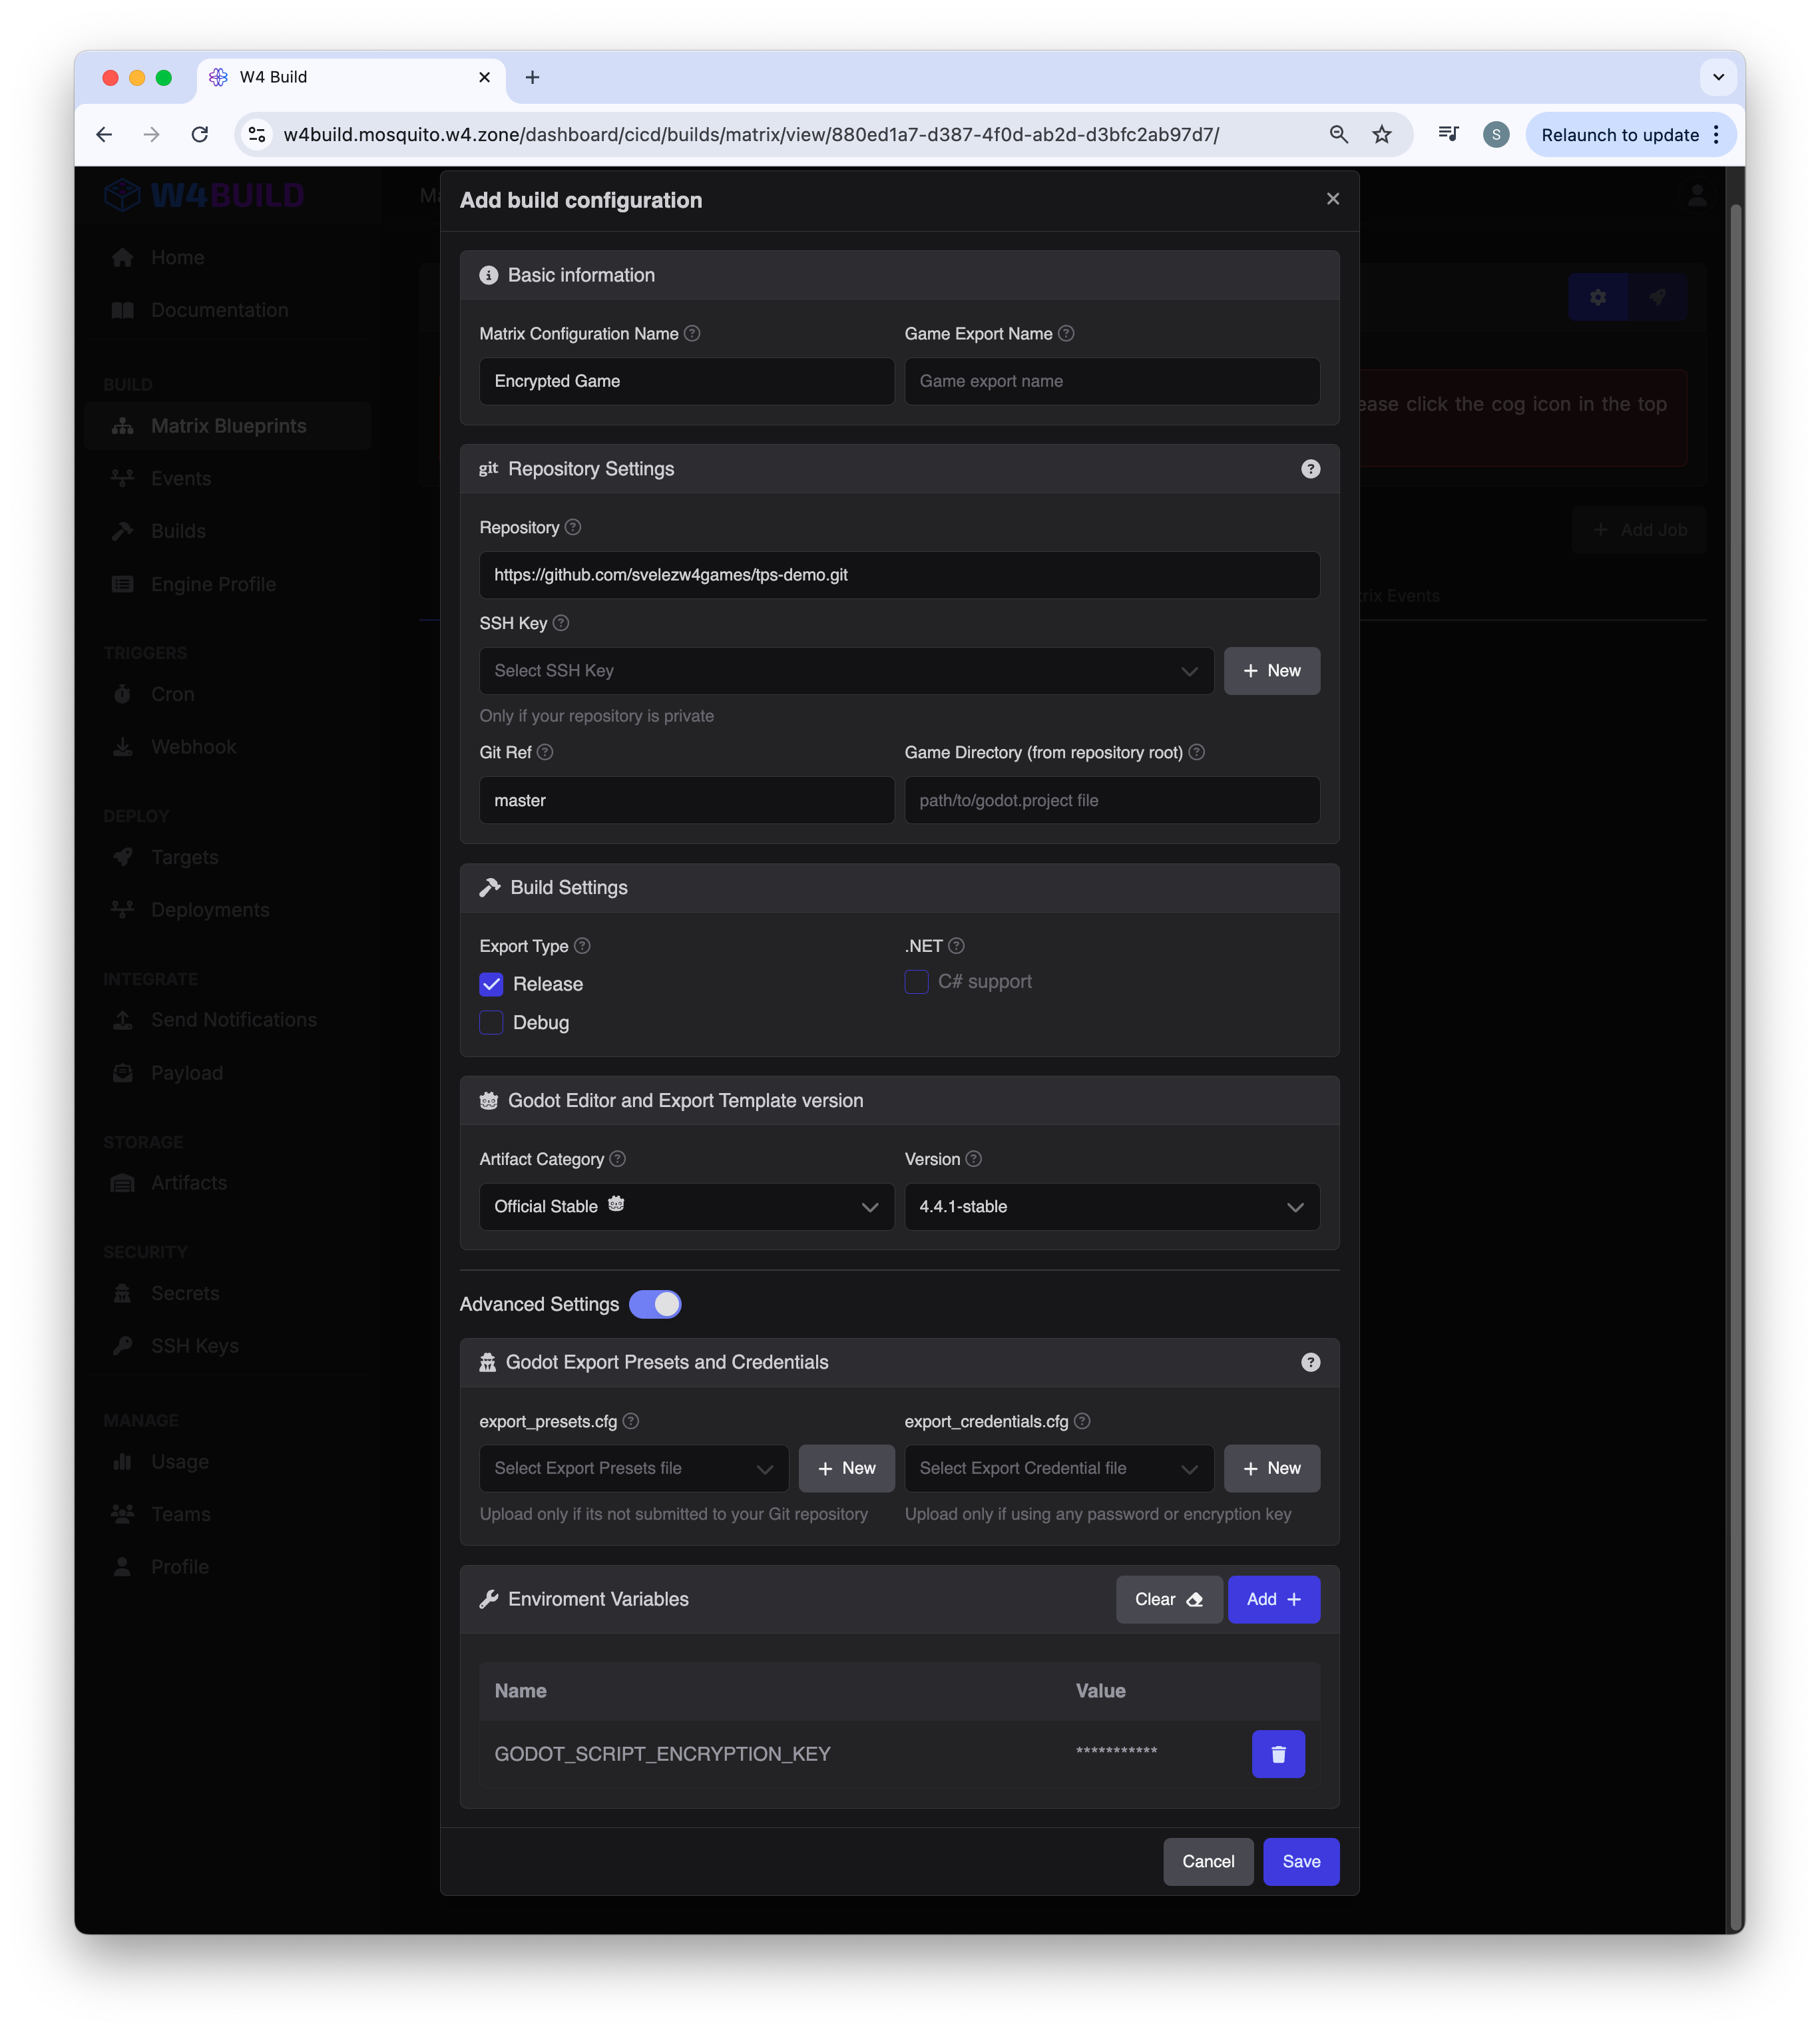Open the Repository Settings help question mark
This screenshot has width=1820, height=2033.
(x=1310, y=469)
